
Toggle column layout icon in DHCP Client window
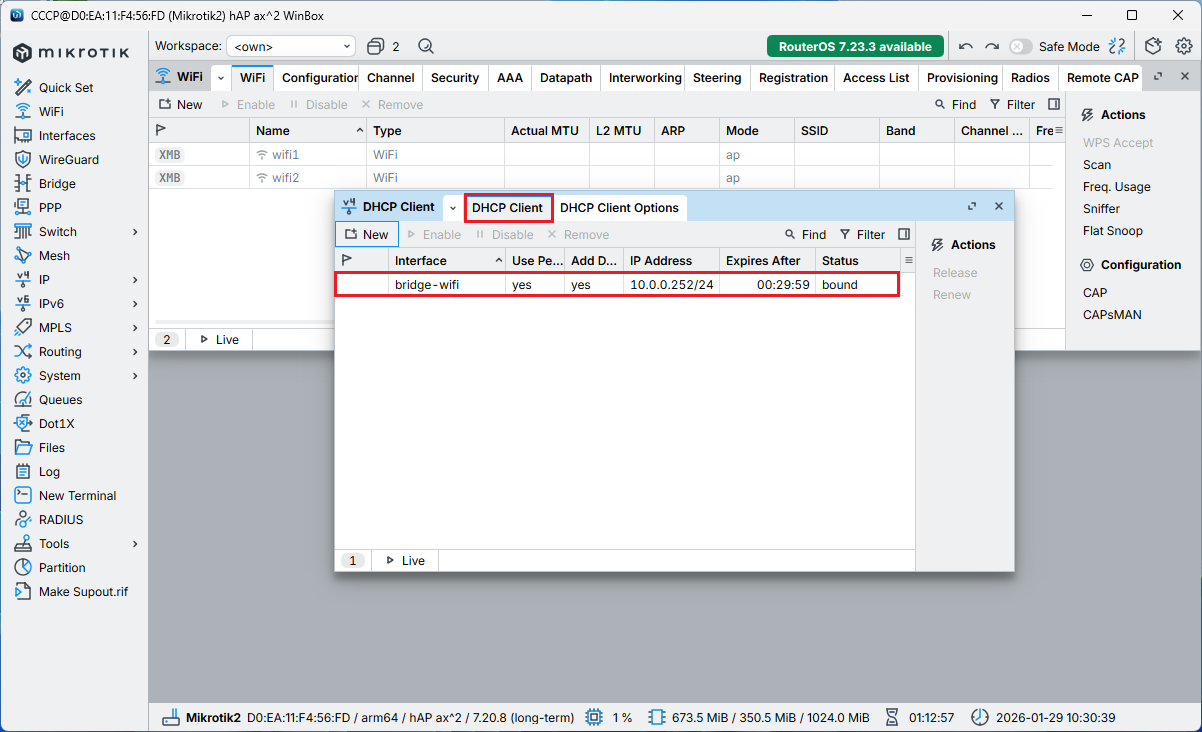tap(904, 235)
